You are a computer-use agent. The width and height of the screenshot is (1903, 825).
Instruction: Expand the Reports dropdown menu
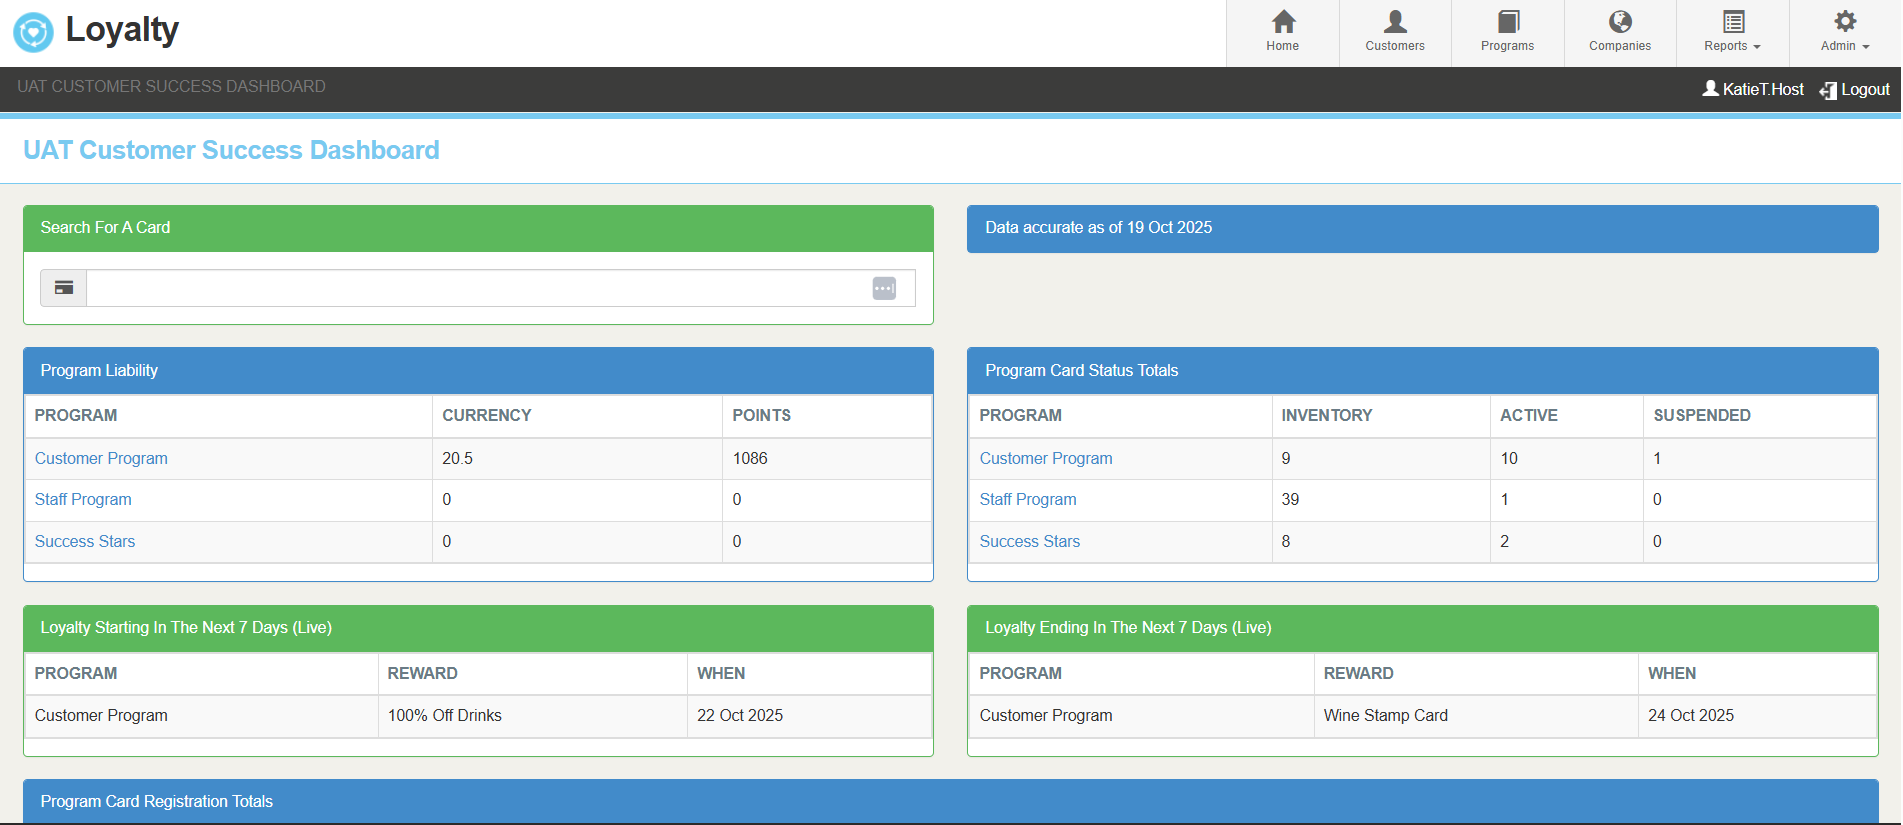[1732, 33]
